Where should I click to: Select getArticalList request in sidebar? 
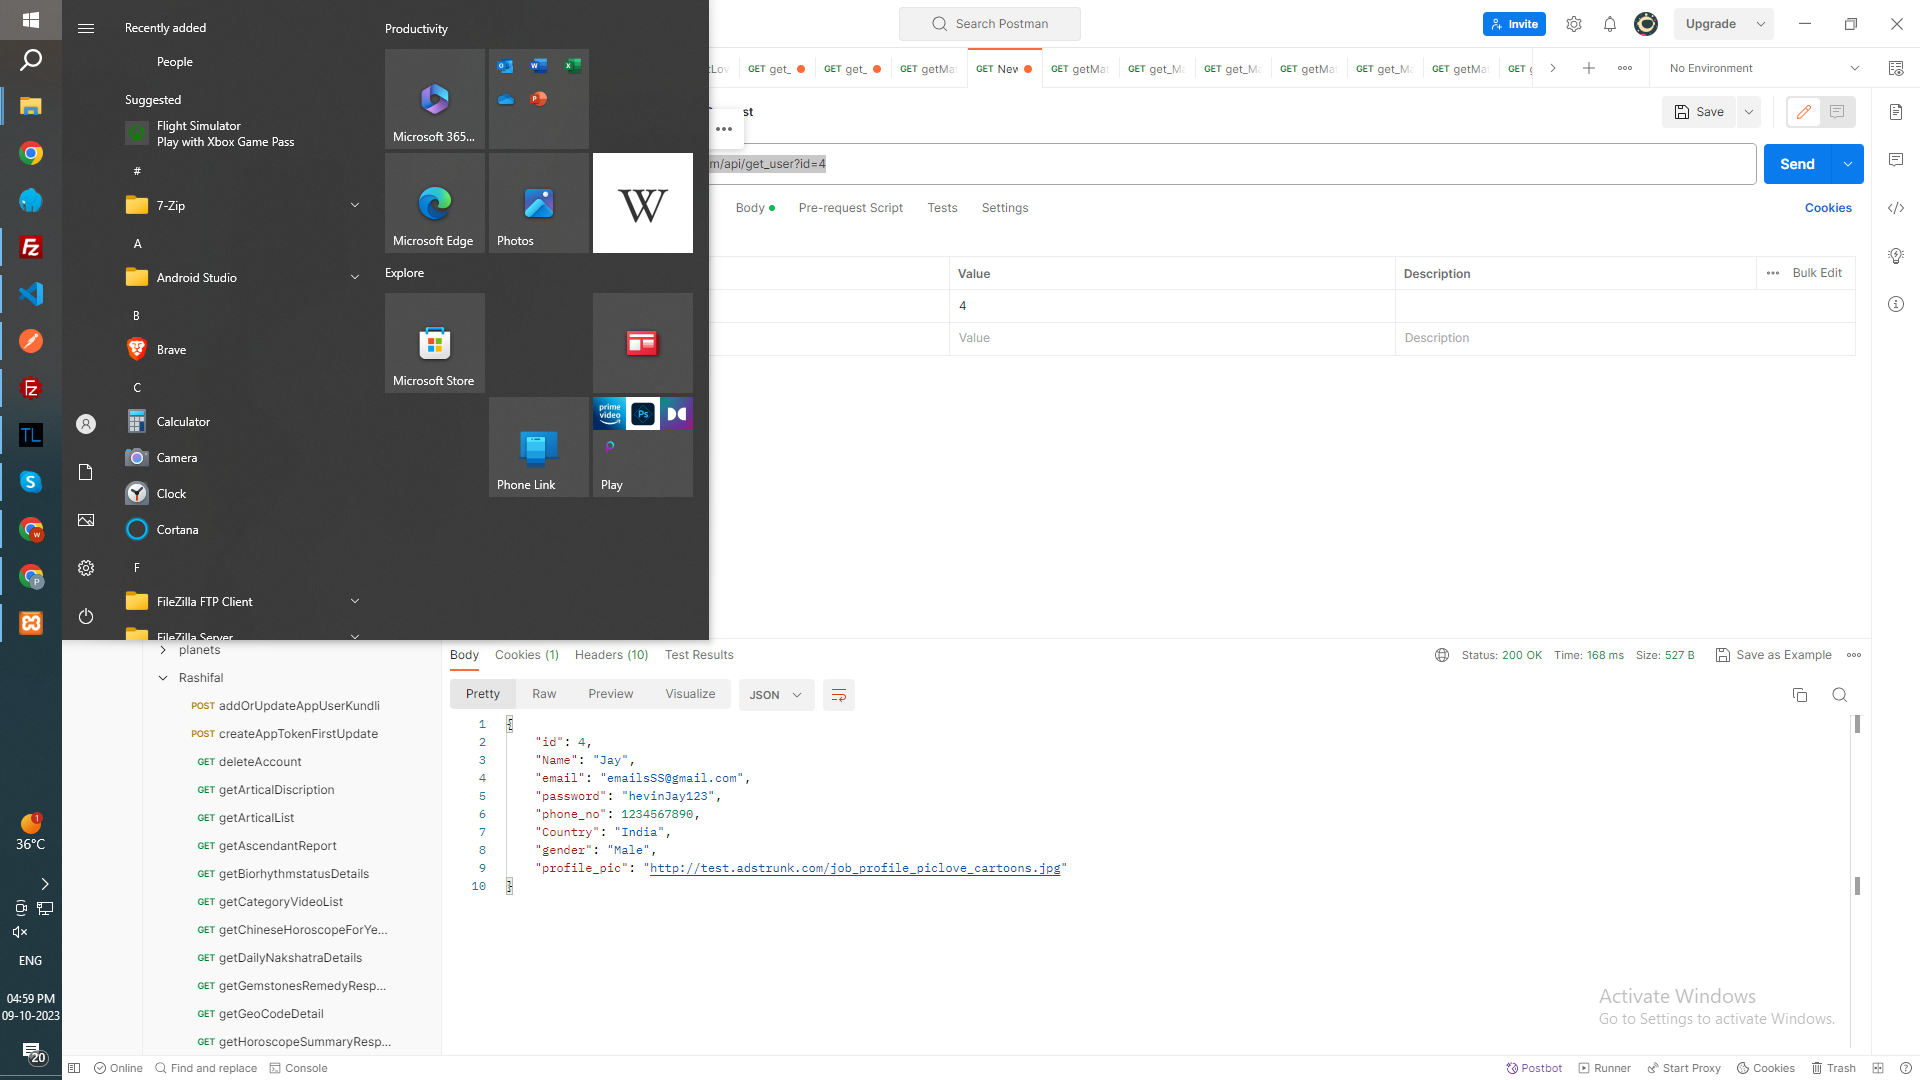pyautogui.click(x=256, y=818)
